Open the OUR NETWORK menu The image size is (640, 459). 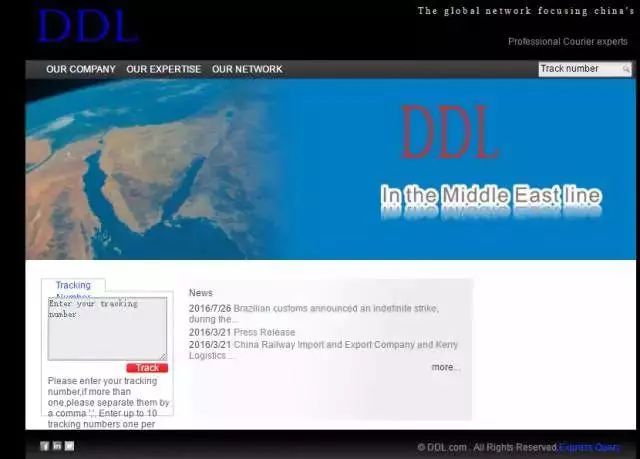[247, 69]
